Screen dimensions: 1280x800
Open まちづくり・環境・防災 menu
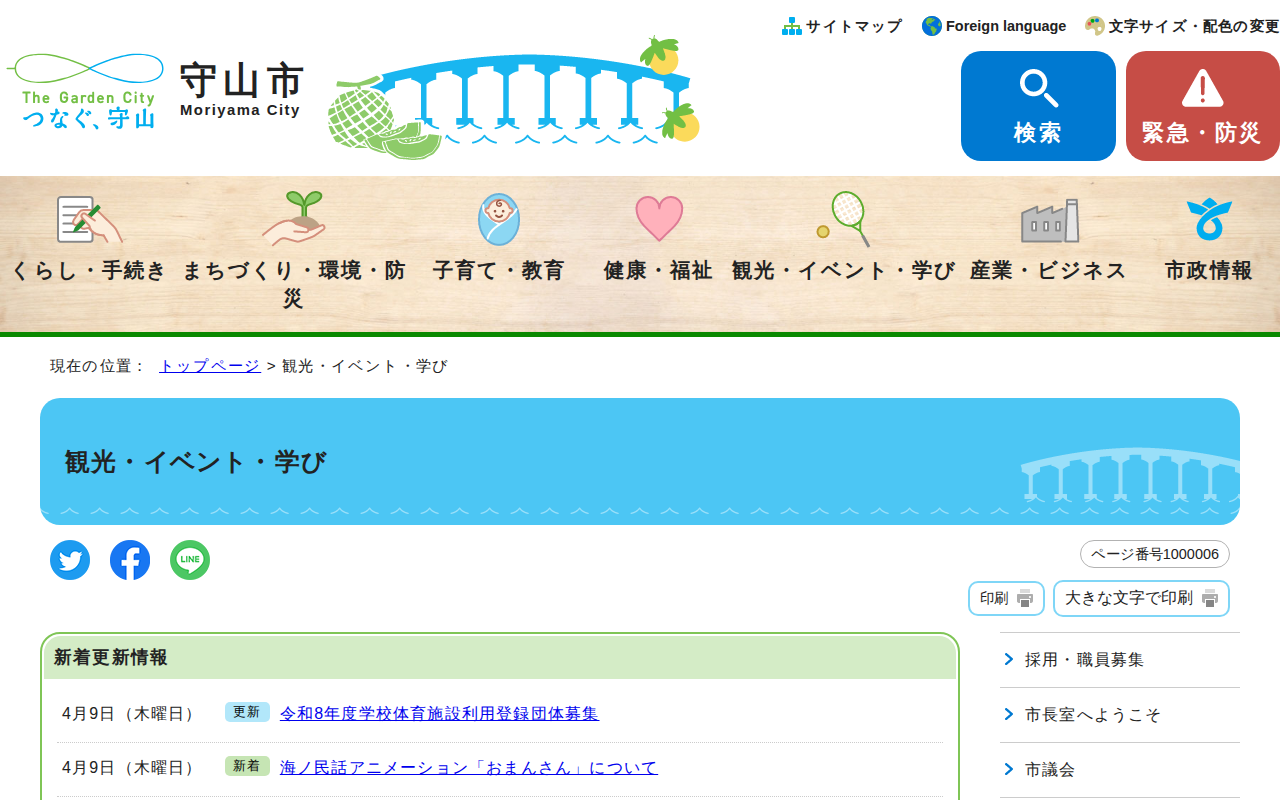point(294,284)
